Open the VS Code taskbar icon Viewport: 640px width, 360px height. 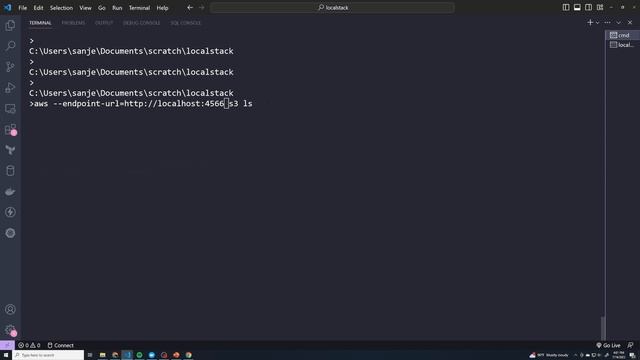(127, 355)
